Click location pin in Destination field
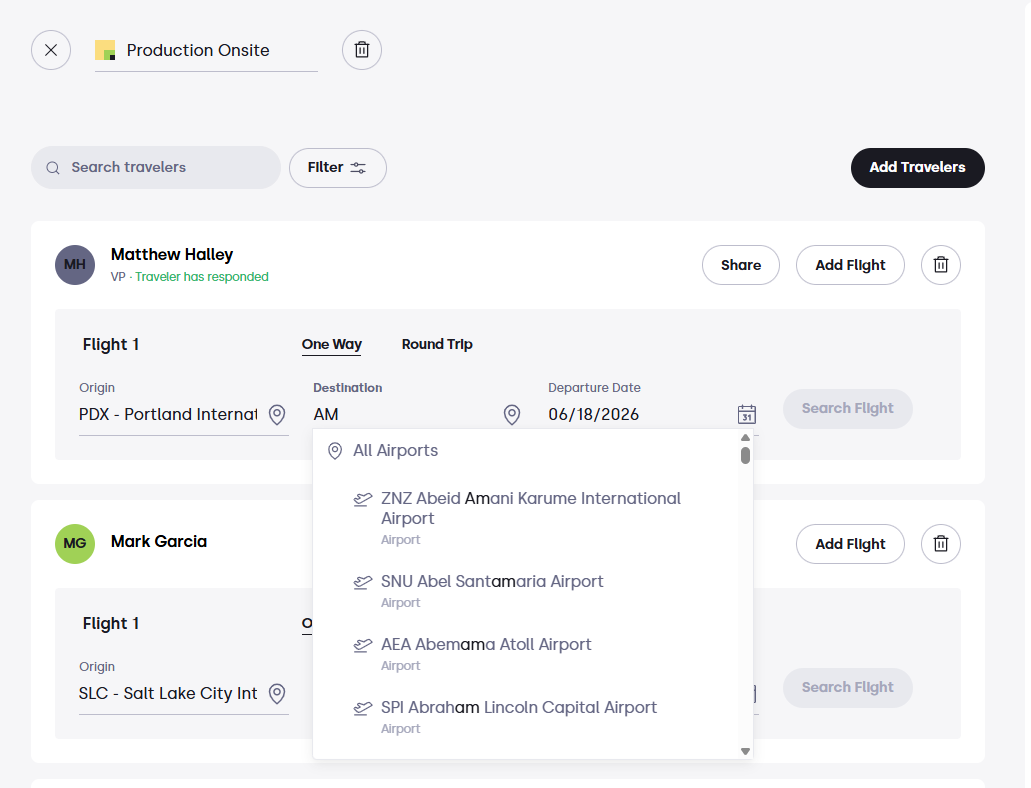The height and width of the screenshot is (788, 1031). tap(512, 414)
